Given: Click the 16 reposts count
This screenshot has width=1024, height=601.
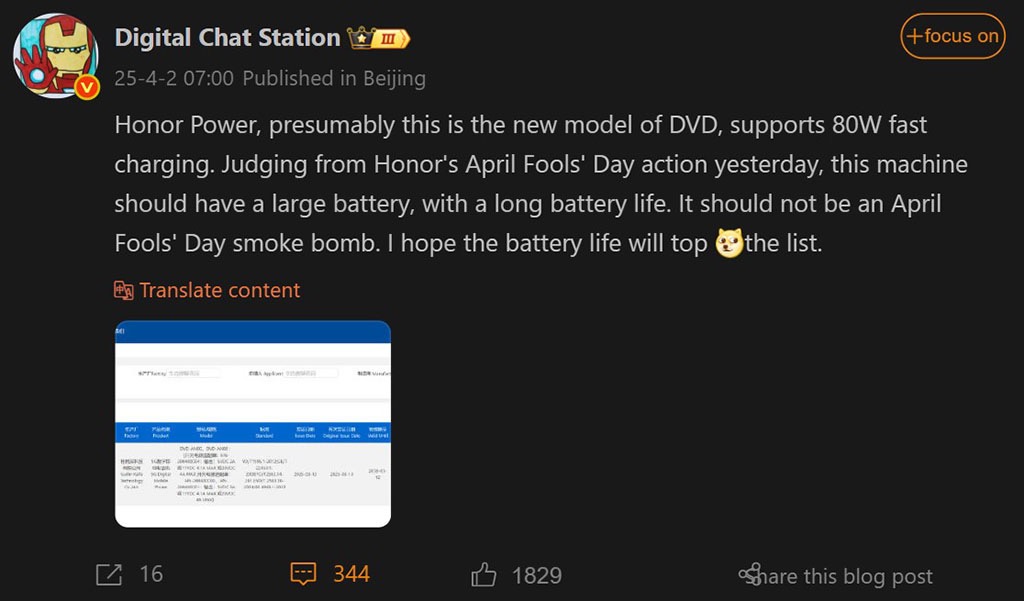Looking at the screenshot, I should click(x=151, y=574).
